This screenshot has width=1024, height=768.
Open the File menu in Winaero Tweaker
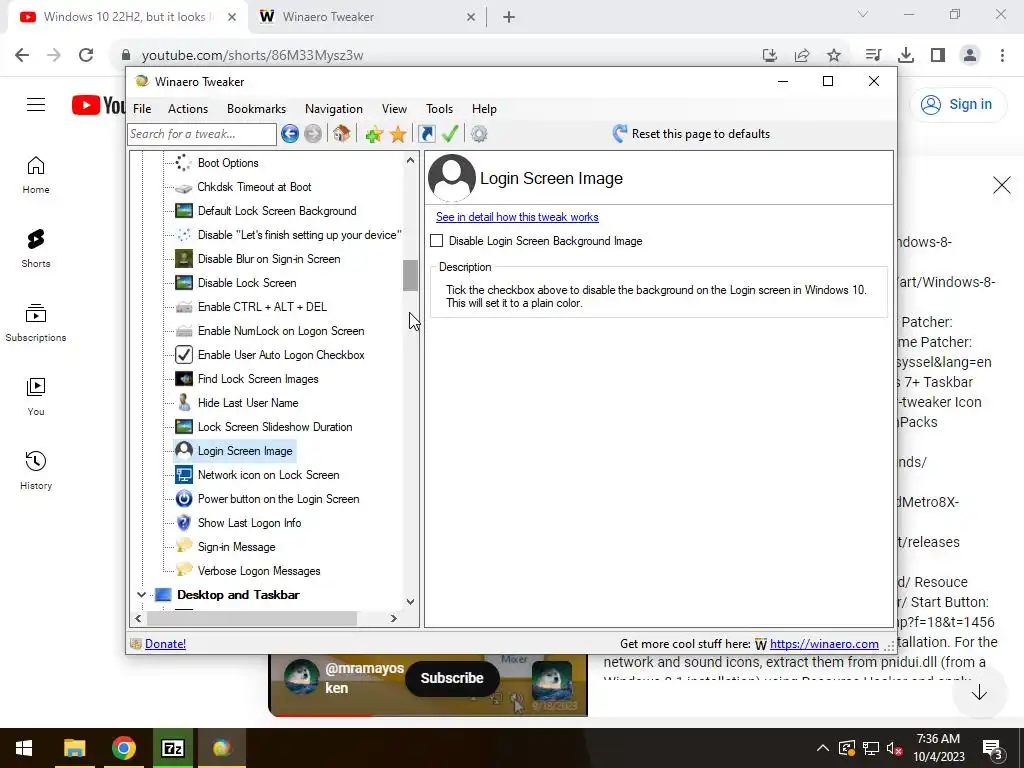click(x=142, y=109)
